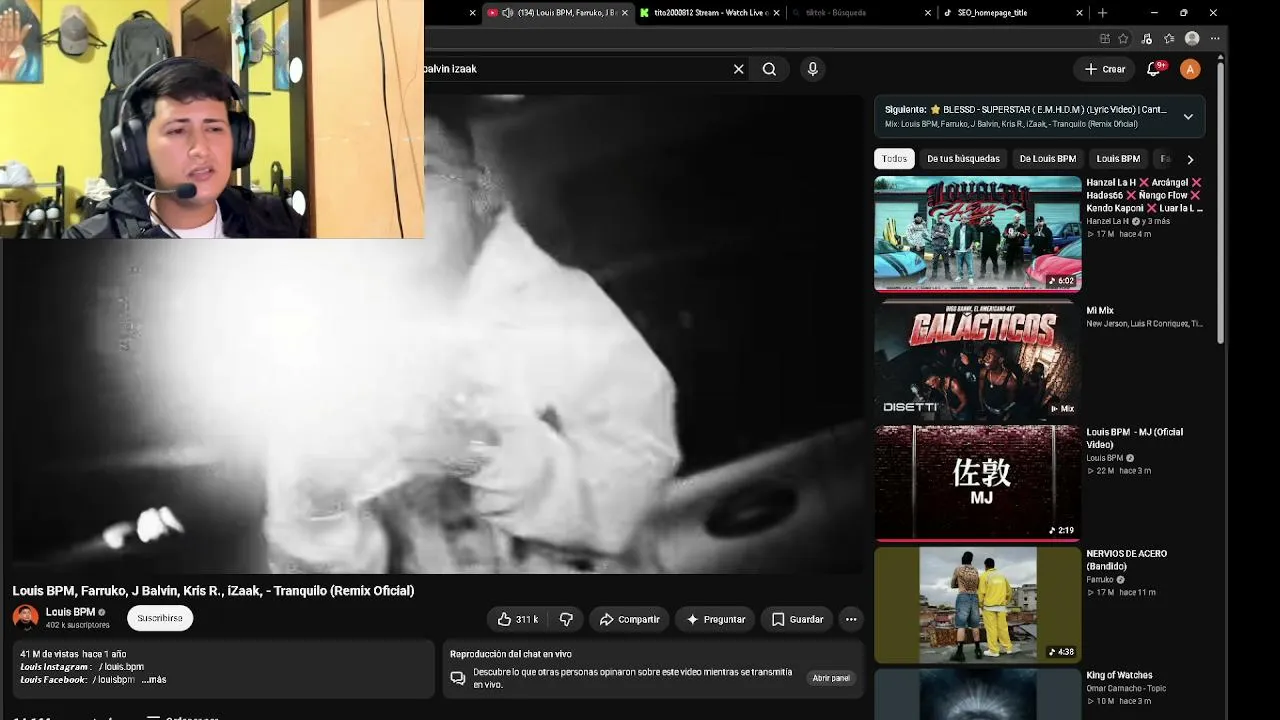Open browser favorites list icon
The height and width of the screenshot is (720, 1280).
point(1169,39)
